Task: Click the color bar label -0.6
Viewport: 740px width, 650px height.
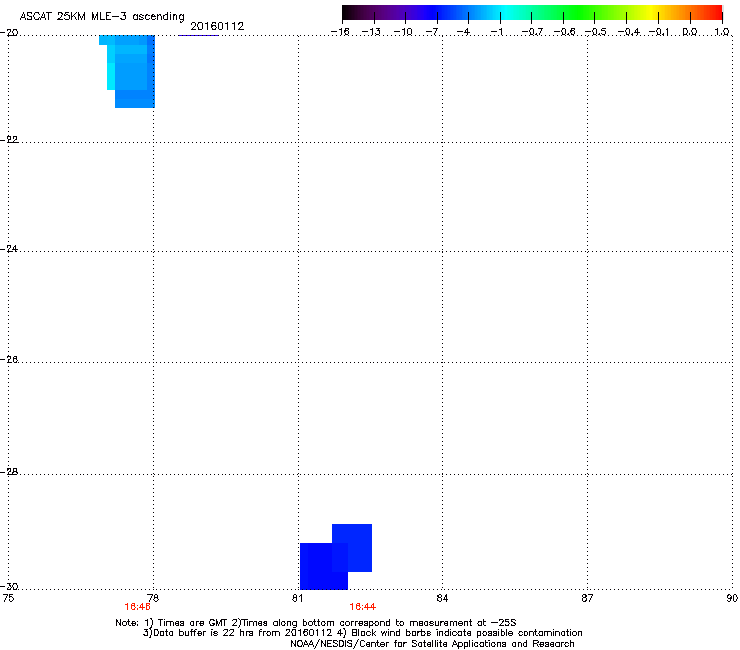Action: pos(564,32)
